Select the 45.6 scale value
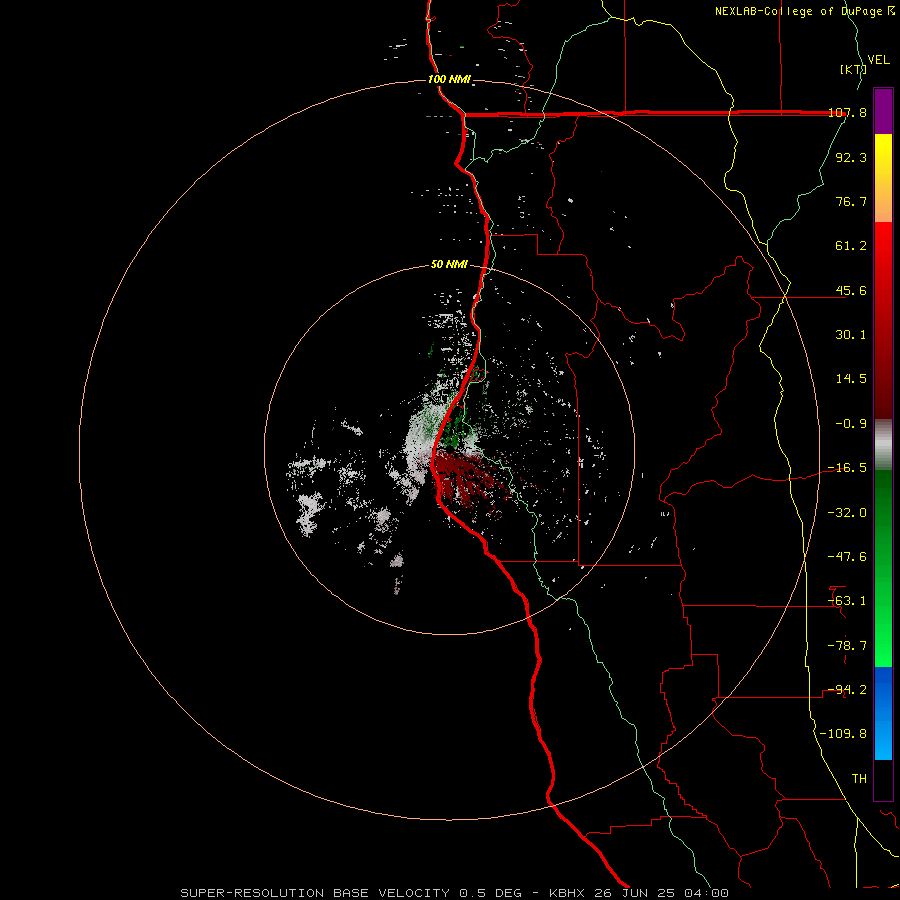The height and width of the screenshot is (900, 900). click(x=851, y=290)
